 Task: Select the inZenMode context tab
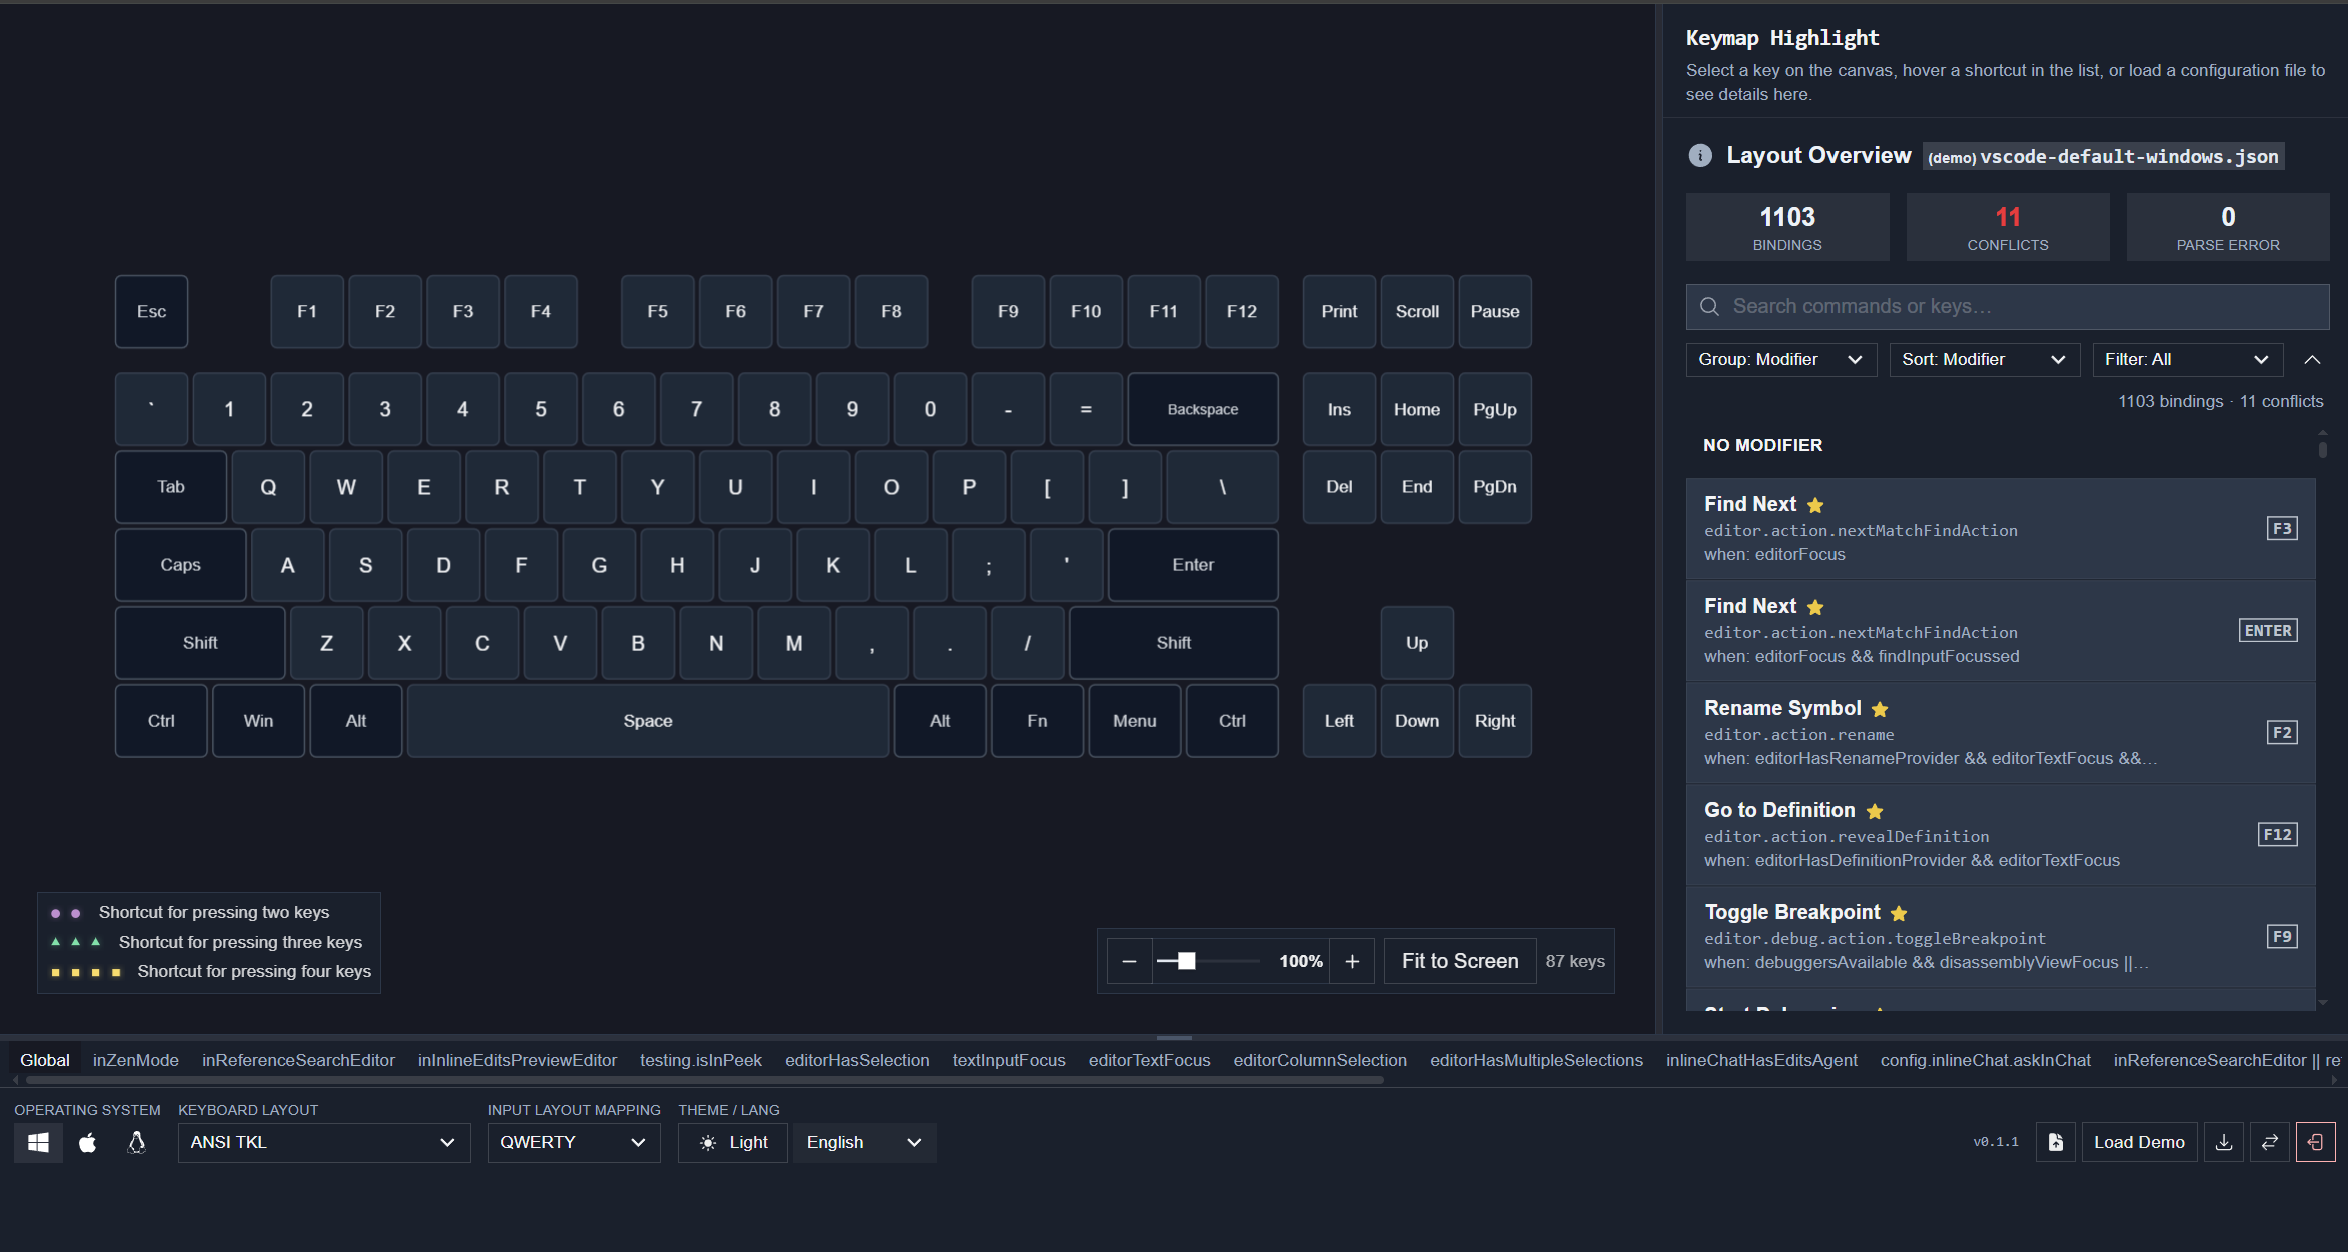135,1060
